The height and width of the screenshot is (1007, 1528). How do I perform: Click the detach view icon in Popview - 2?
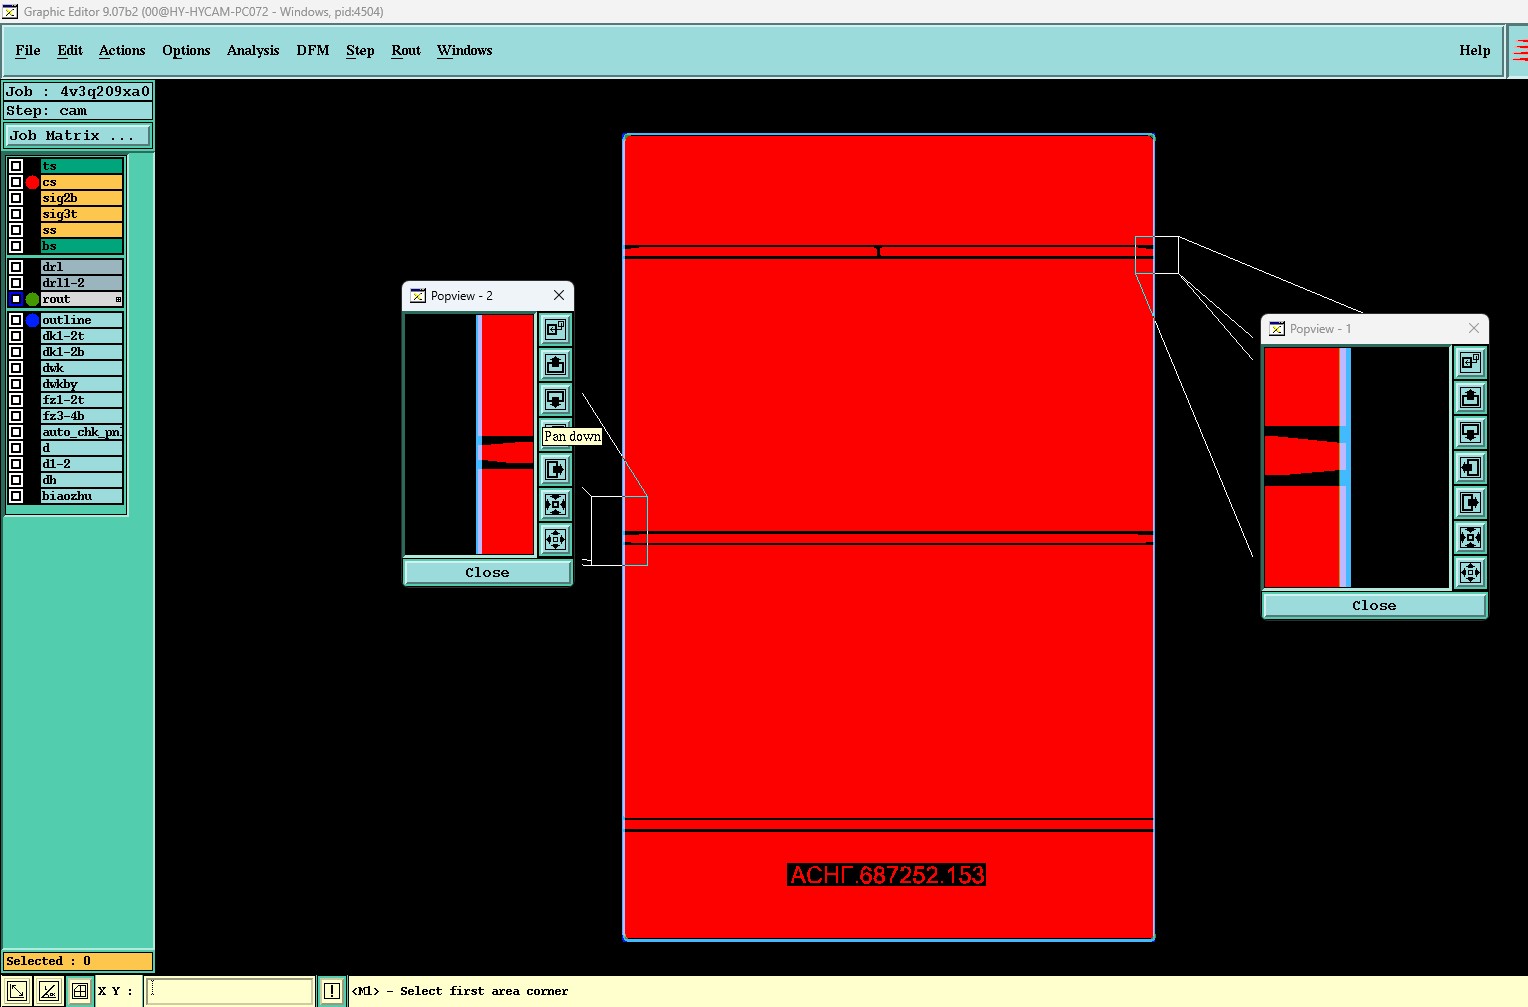[555, 329]
